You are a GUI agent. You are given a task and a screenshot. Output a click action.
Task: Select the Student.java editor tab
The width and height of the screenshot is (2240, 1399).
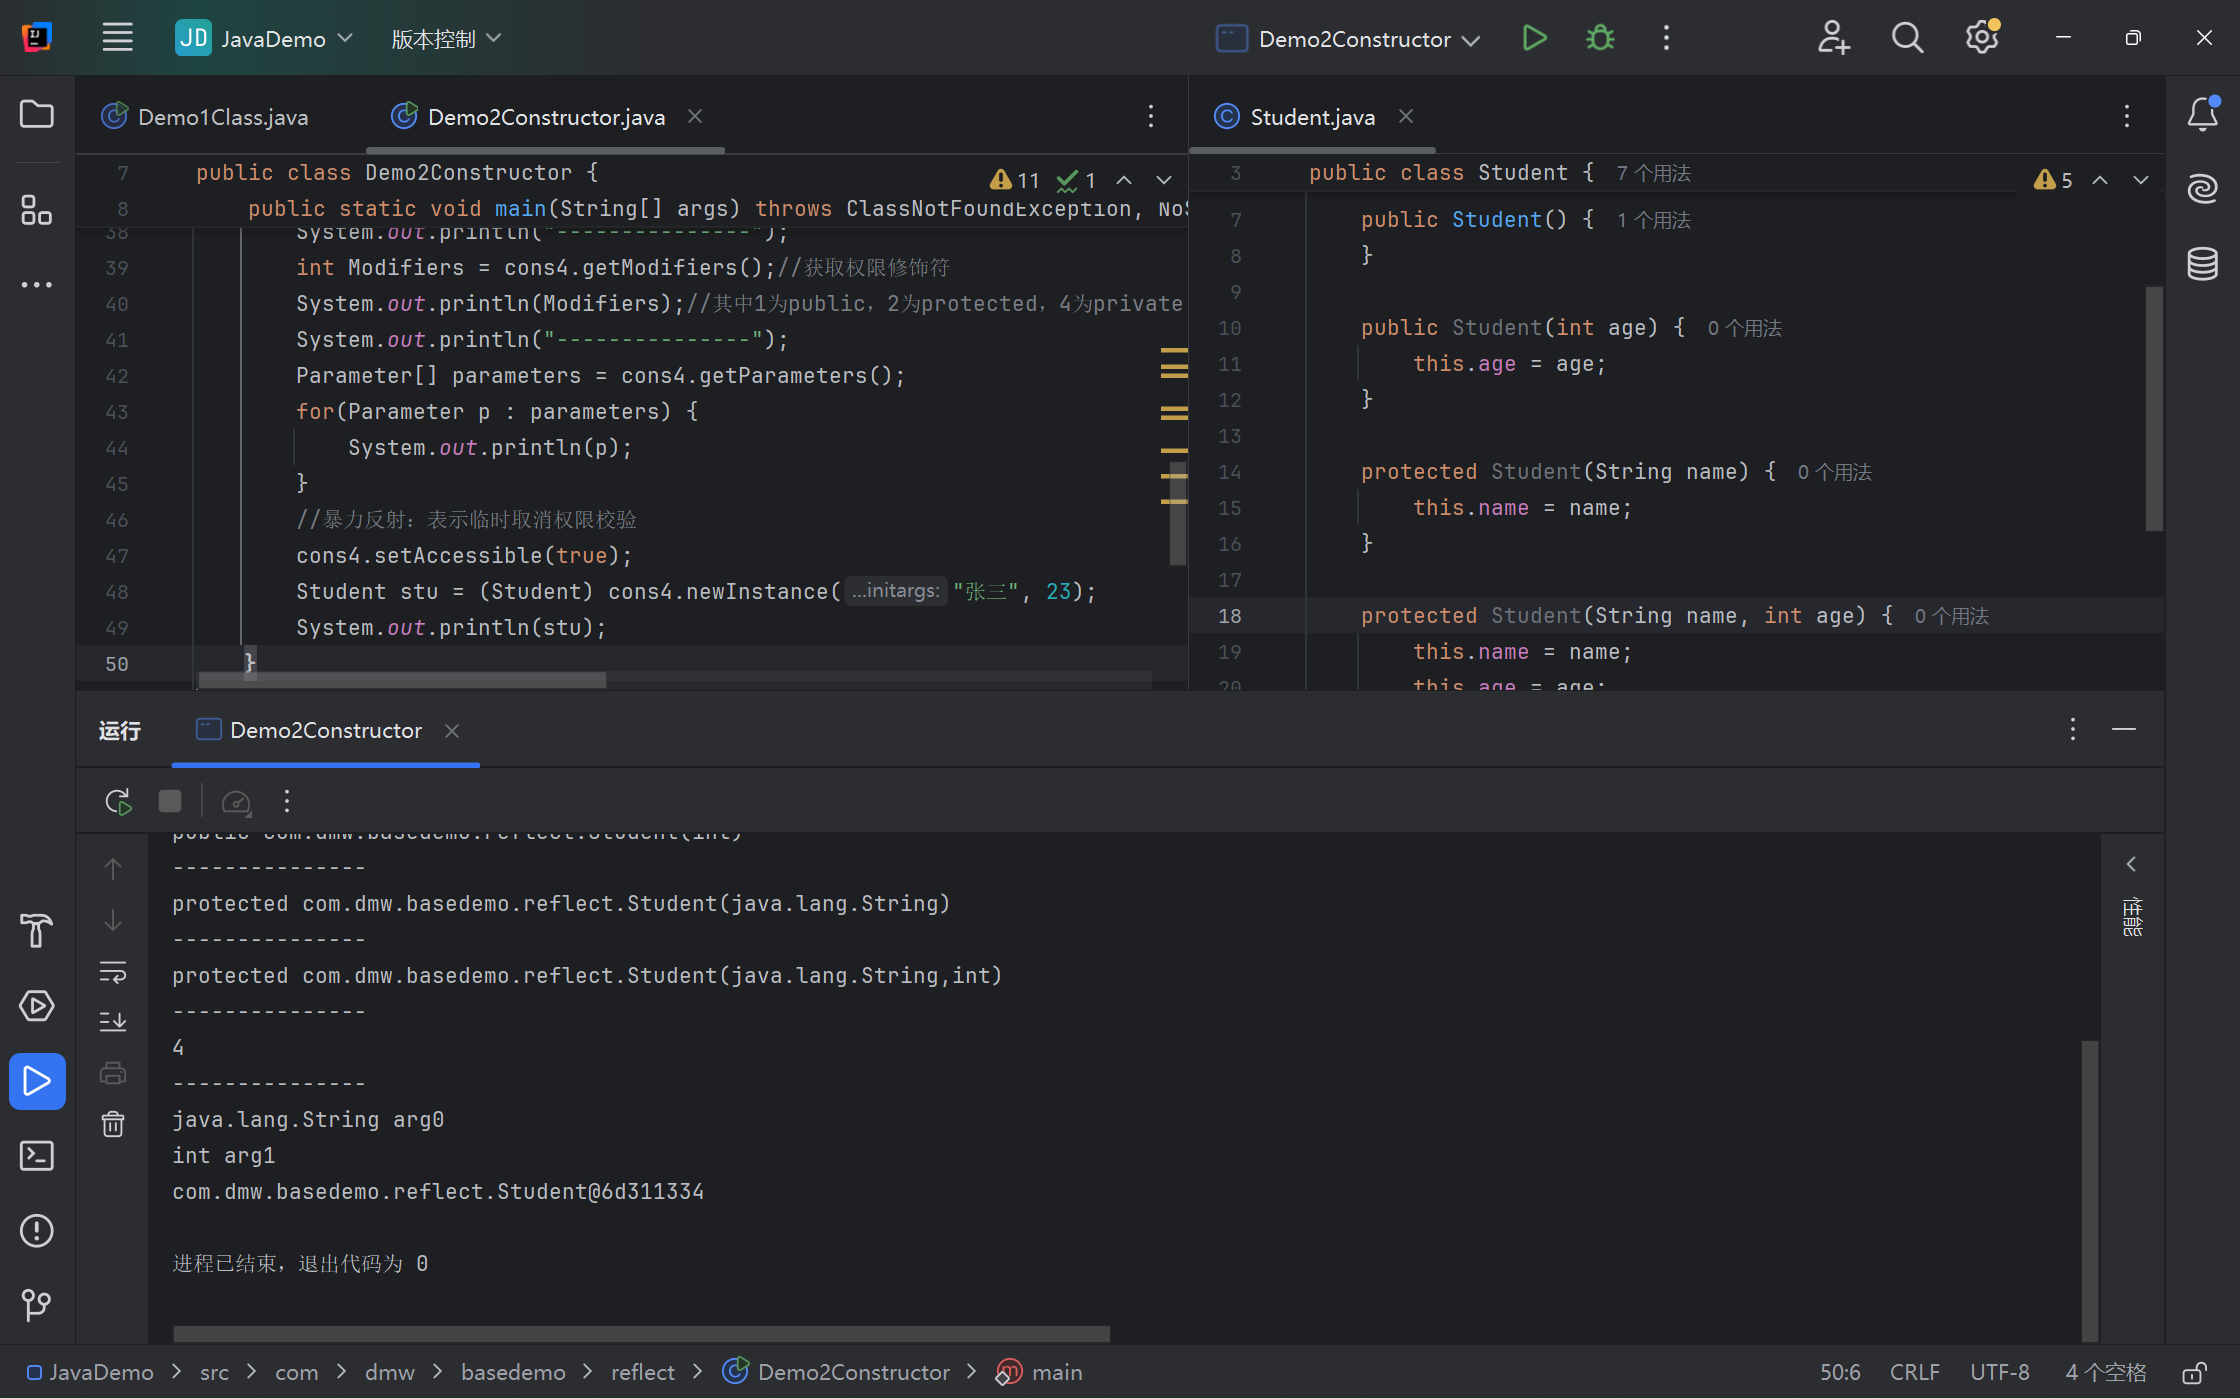1312,117
